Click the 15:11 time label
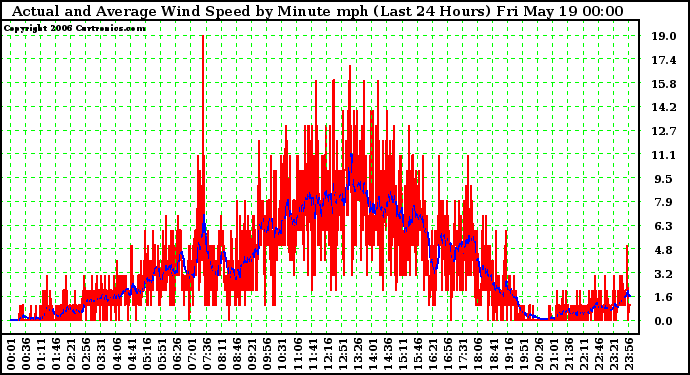This screenshot has height=375, width=690. click(x=403, y=354)
